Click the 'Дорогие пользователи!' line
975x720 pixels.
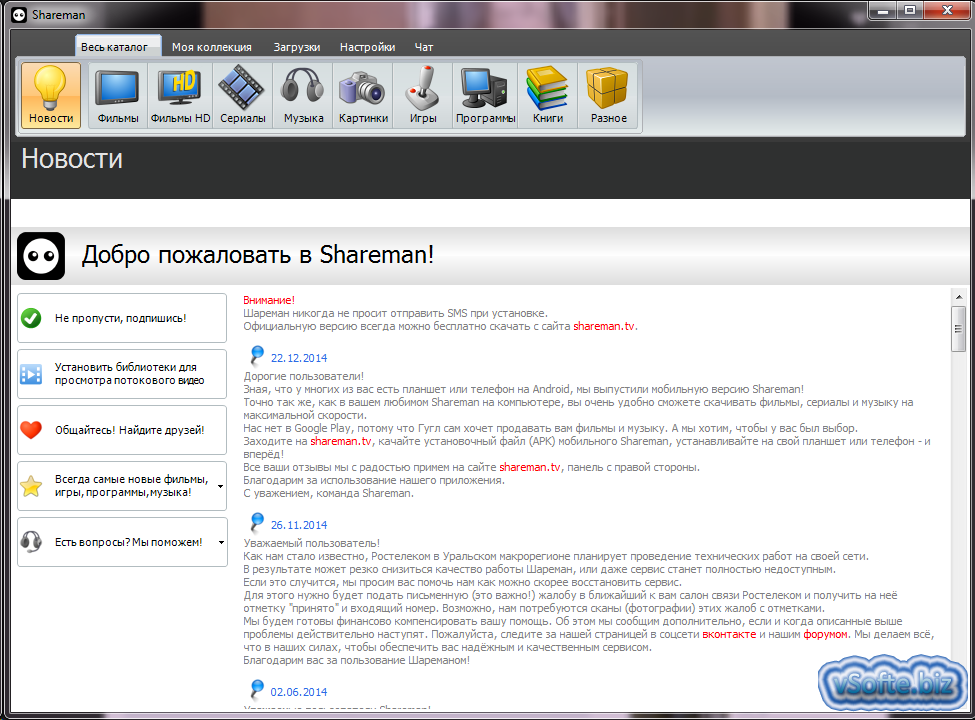303,376
